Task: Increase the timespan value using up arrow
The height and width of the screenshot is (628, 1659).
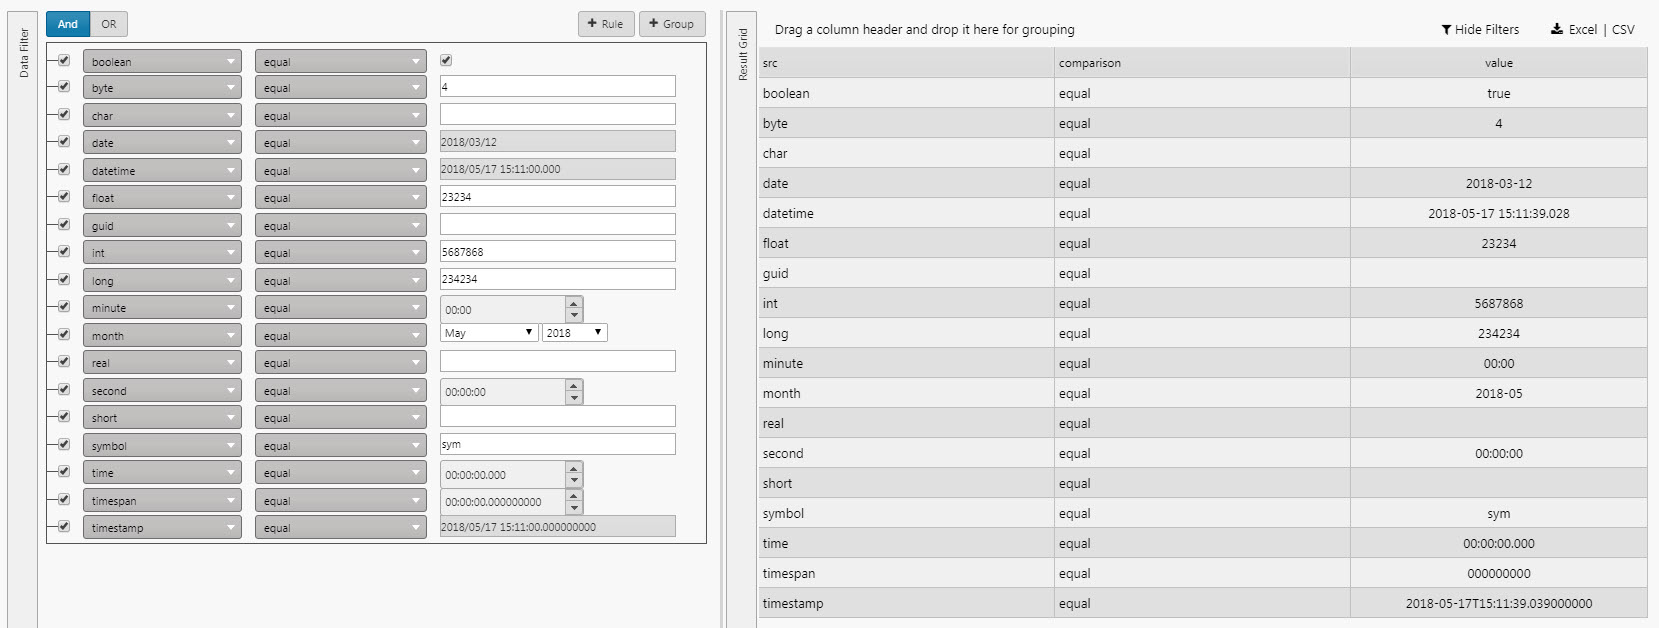Action: [x=574, y=495]
